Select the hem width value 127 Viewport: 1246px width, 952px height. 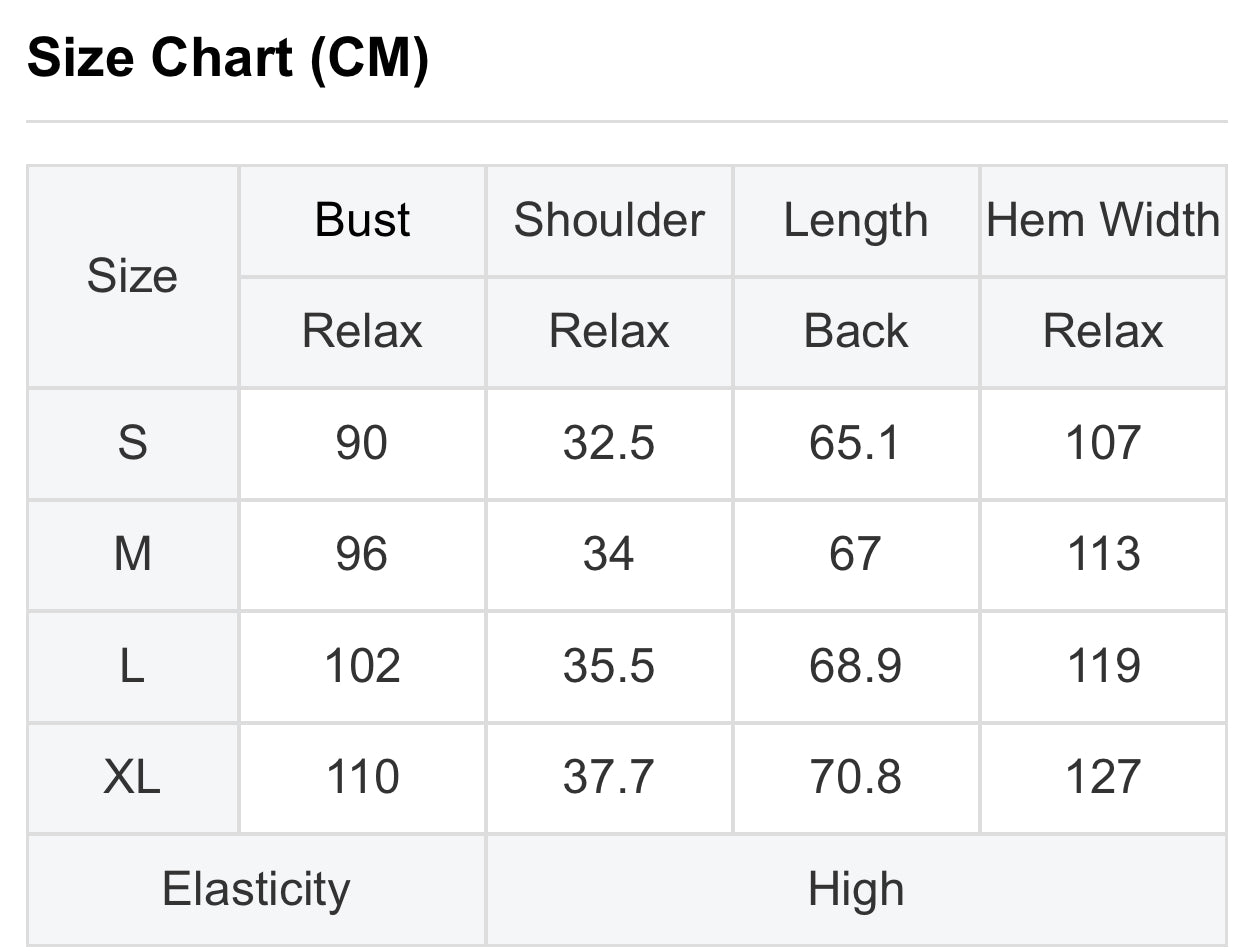1103,777
